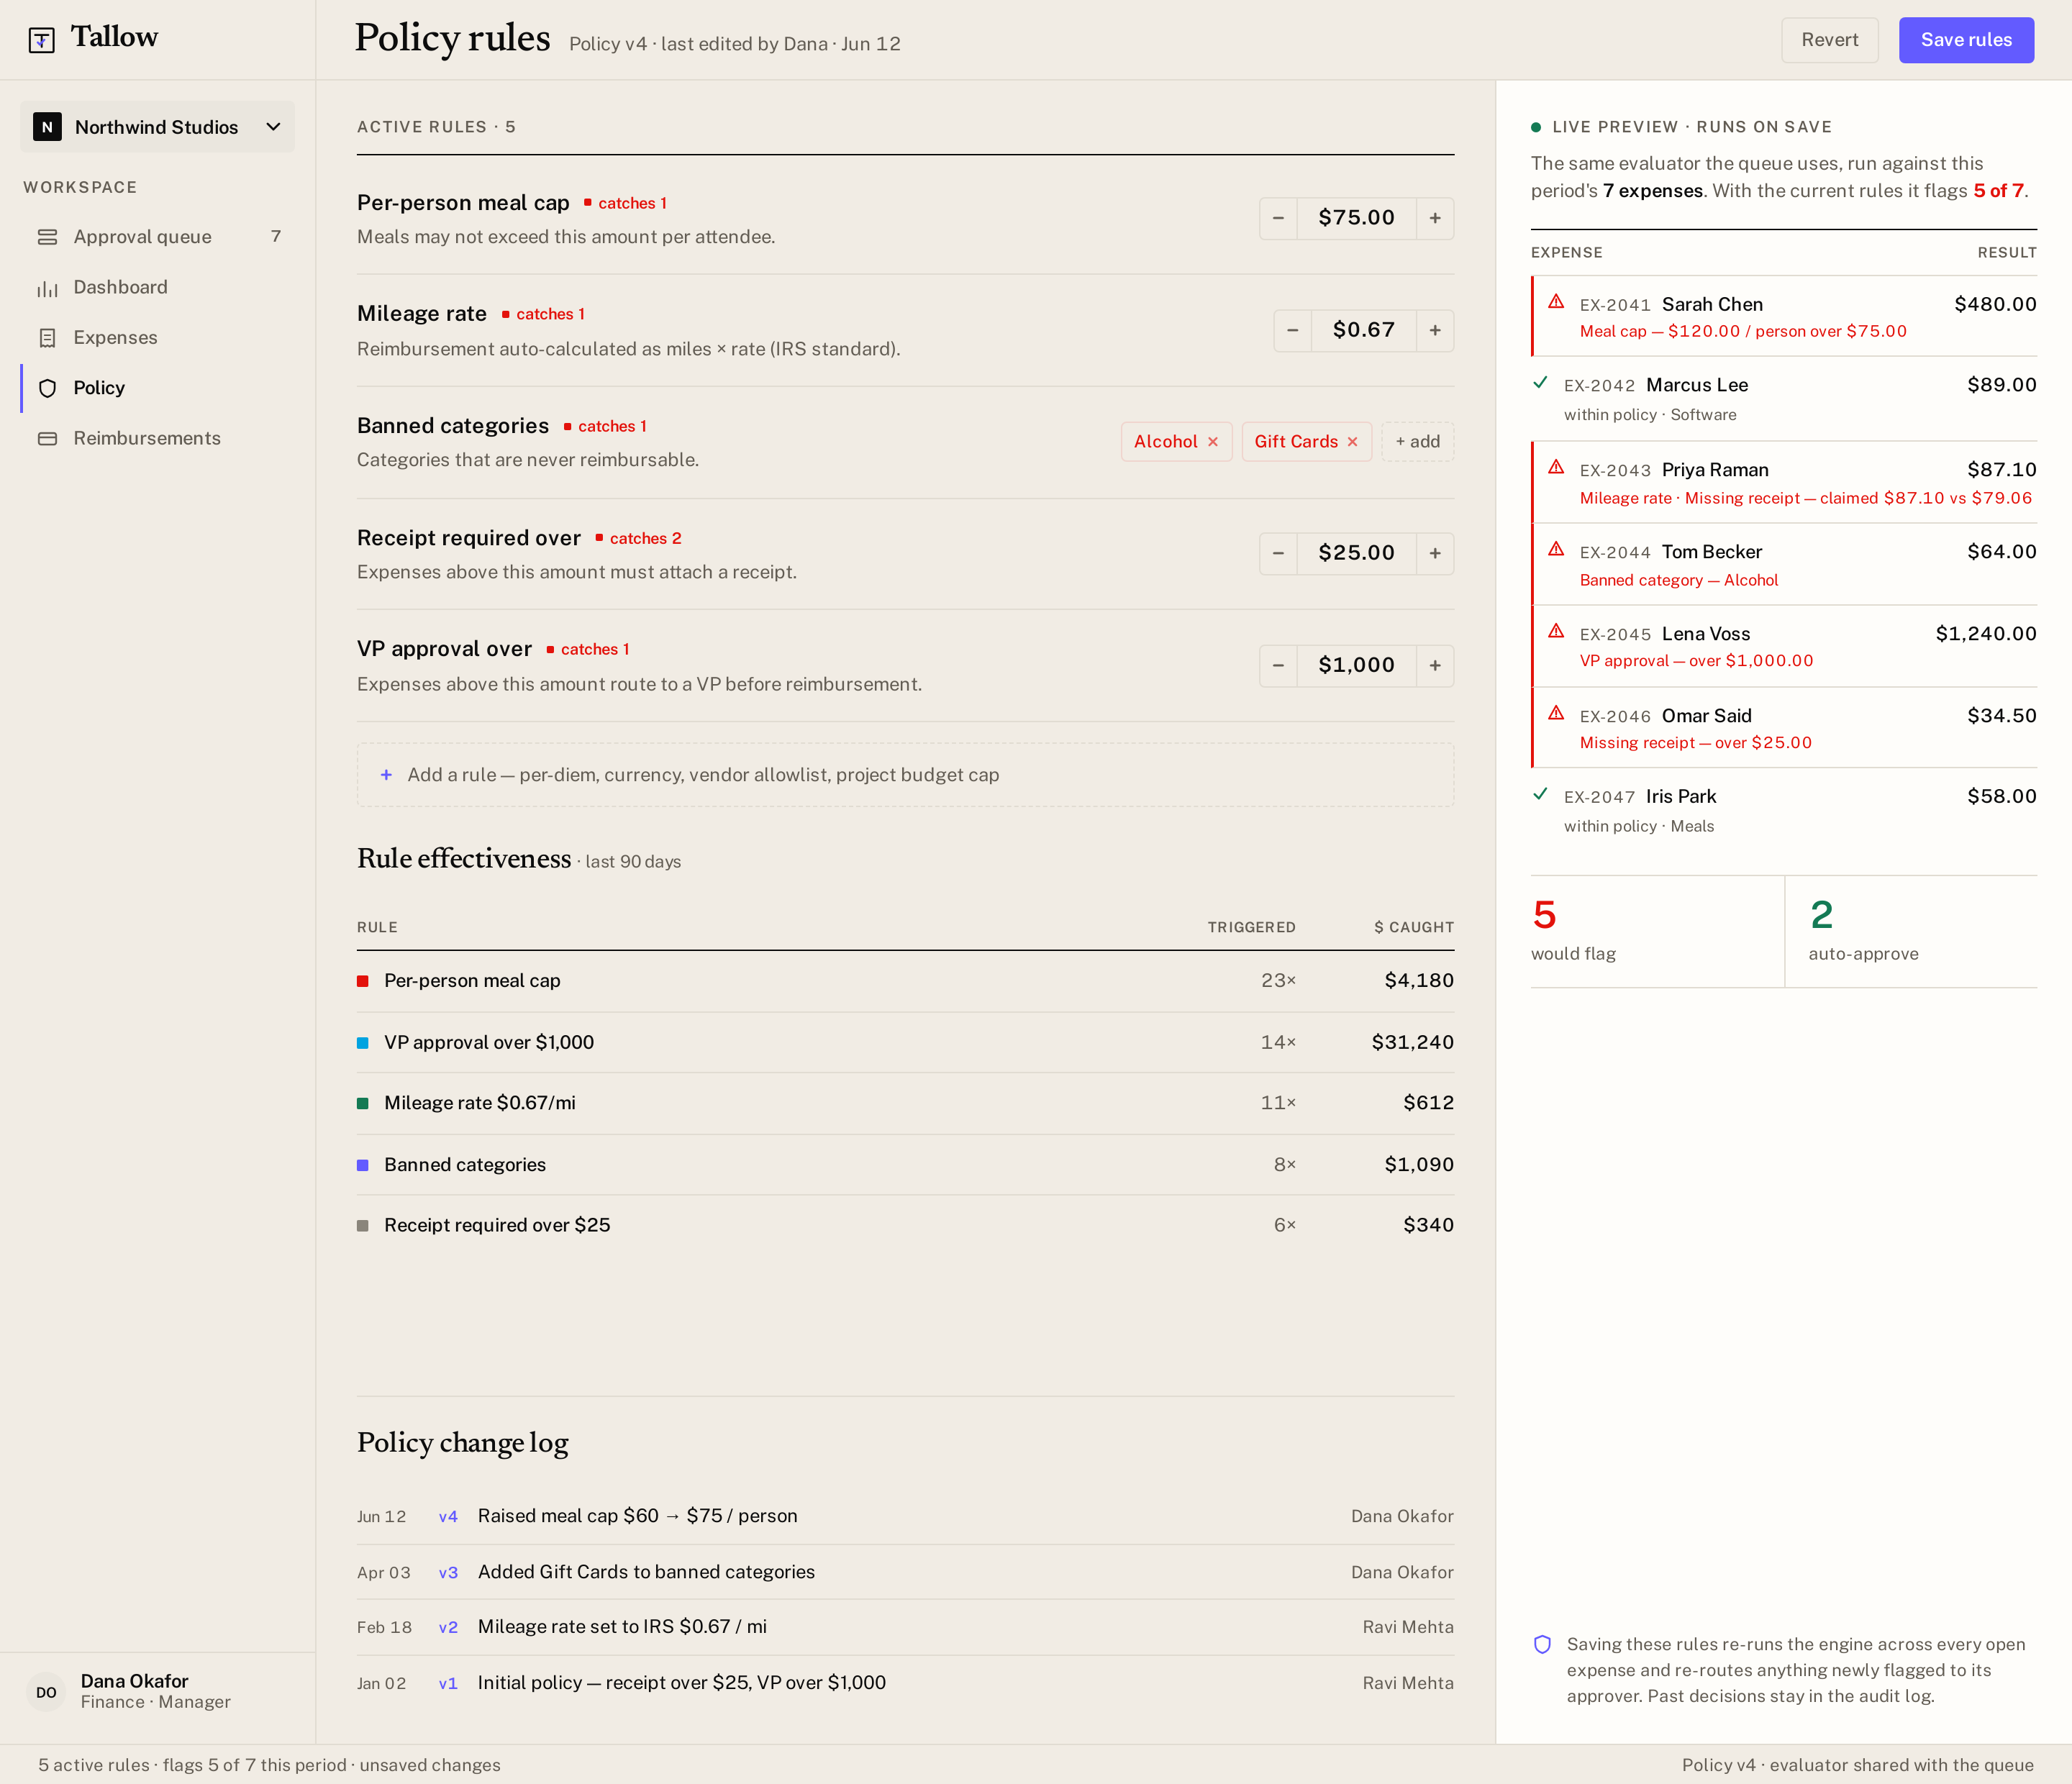The width and height of the screenshot is (2072, 1784).
Task: Decrease the receipt required threshold
Action: pos(1278,553)
